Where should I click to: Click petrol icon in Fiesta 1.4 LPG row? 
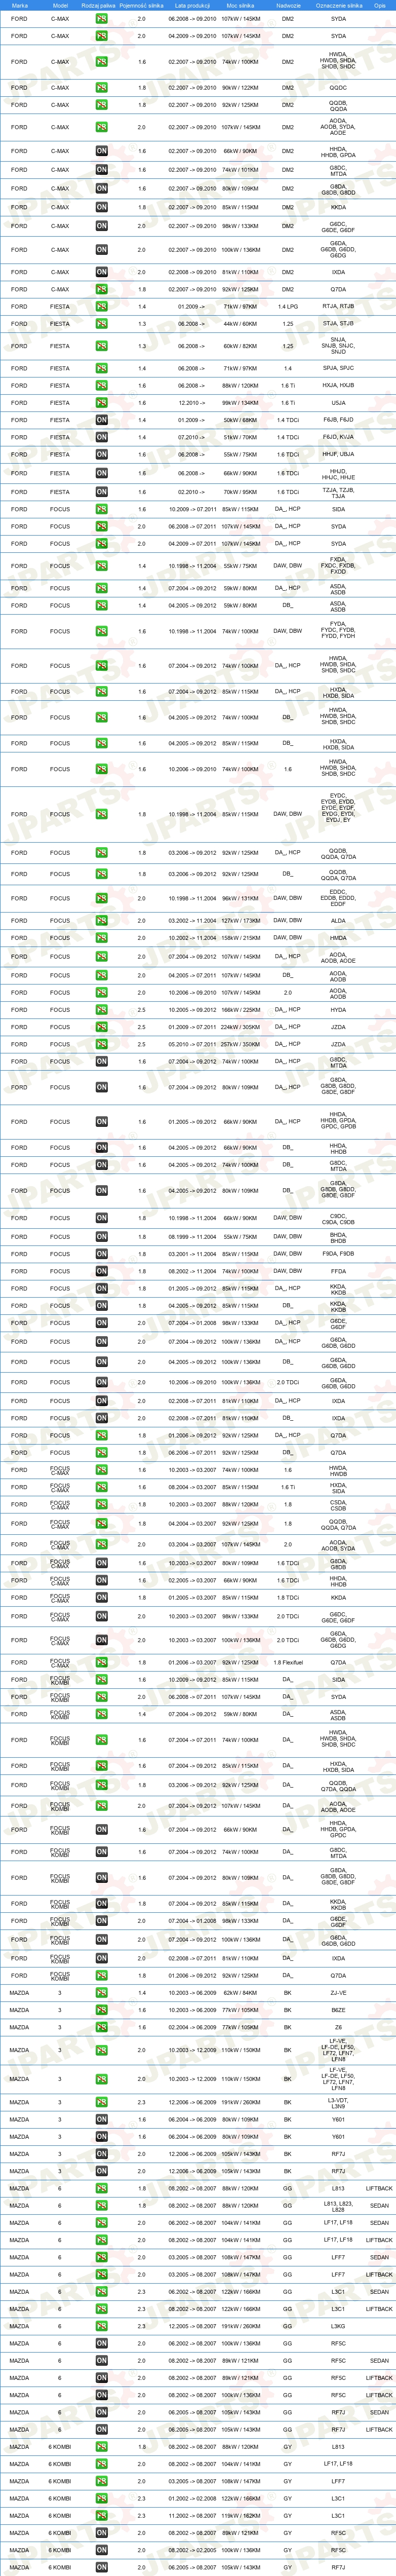pyautogui.click(x=101, y=307)
